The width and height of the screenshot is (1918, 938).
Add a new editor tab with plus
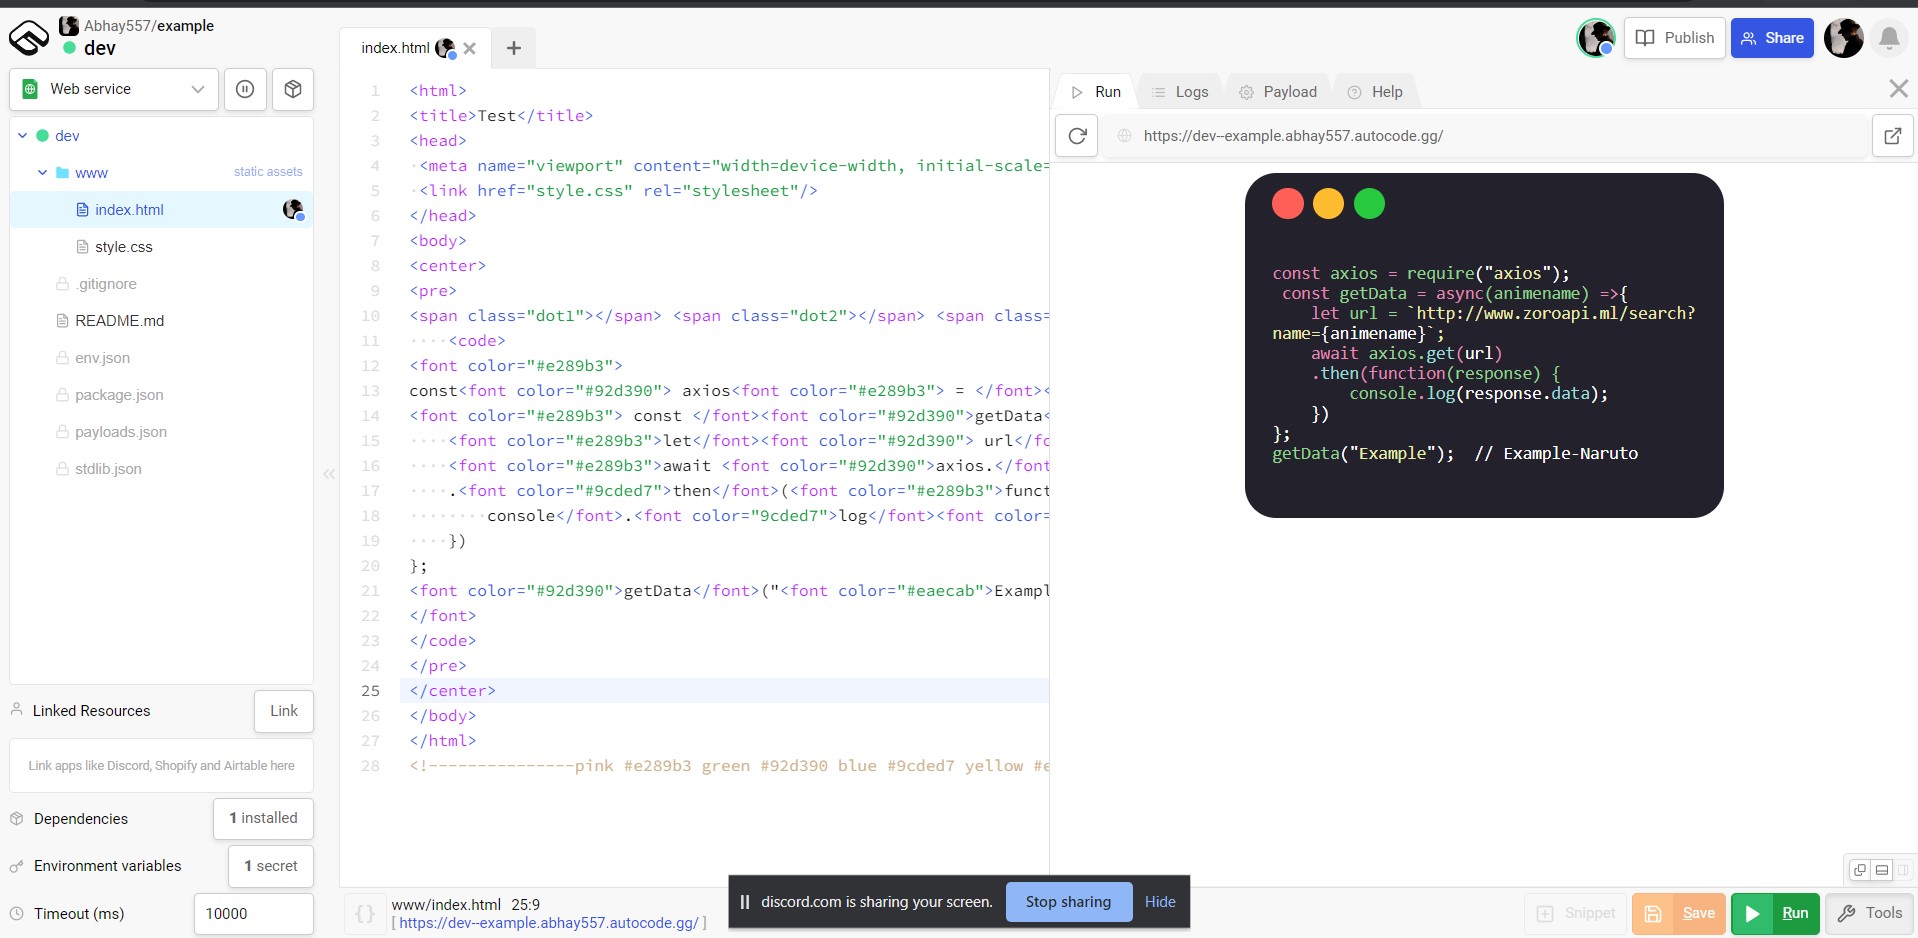click(514, 48)
